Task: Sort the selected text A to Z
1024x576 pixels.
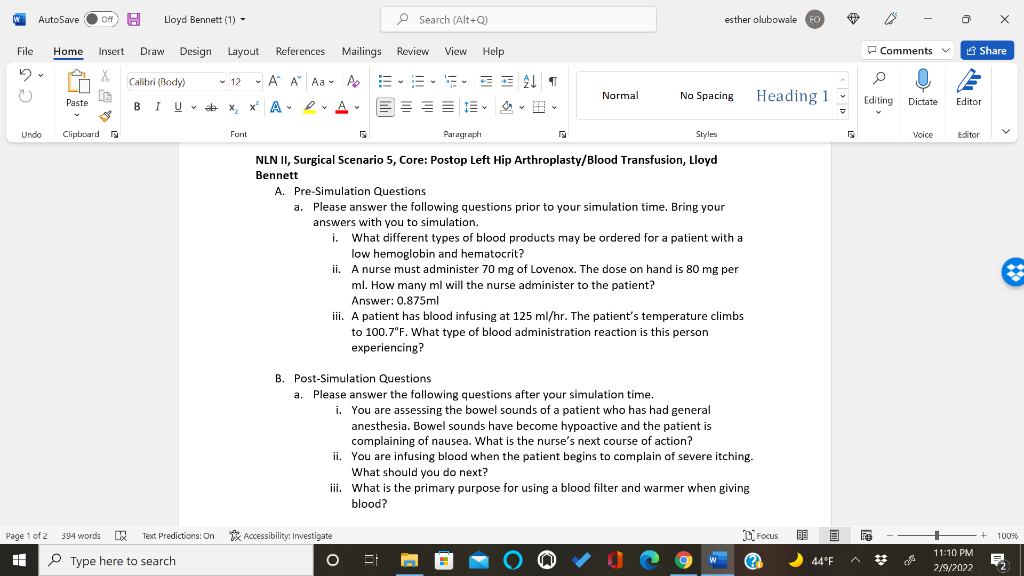Action: [530, 81]
